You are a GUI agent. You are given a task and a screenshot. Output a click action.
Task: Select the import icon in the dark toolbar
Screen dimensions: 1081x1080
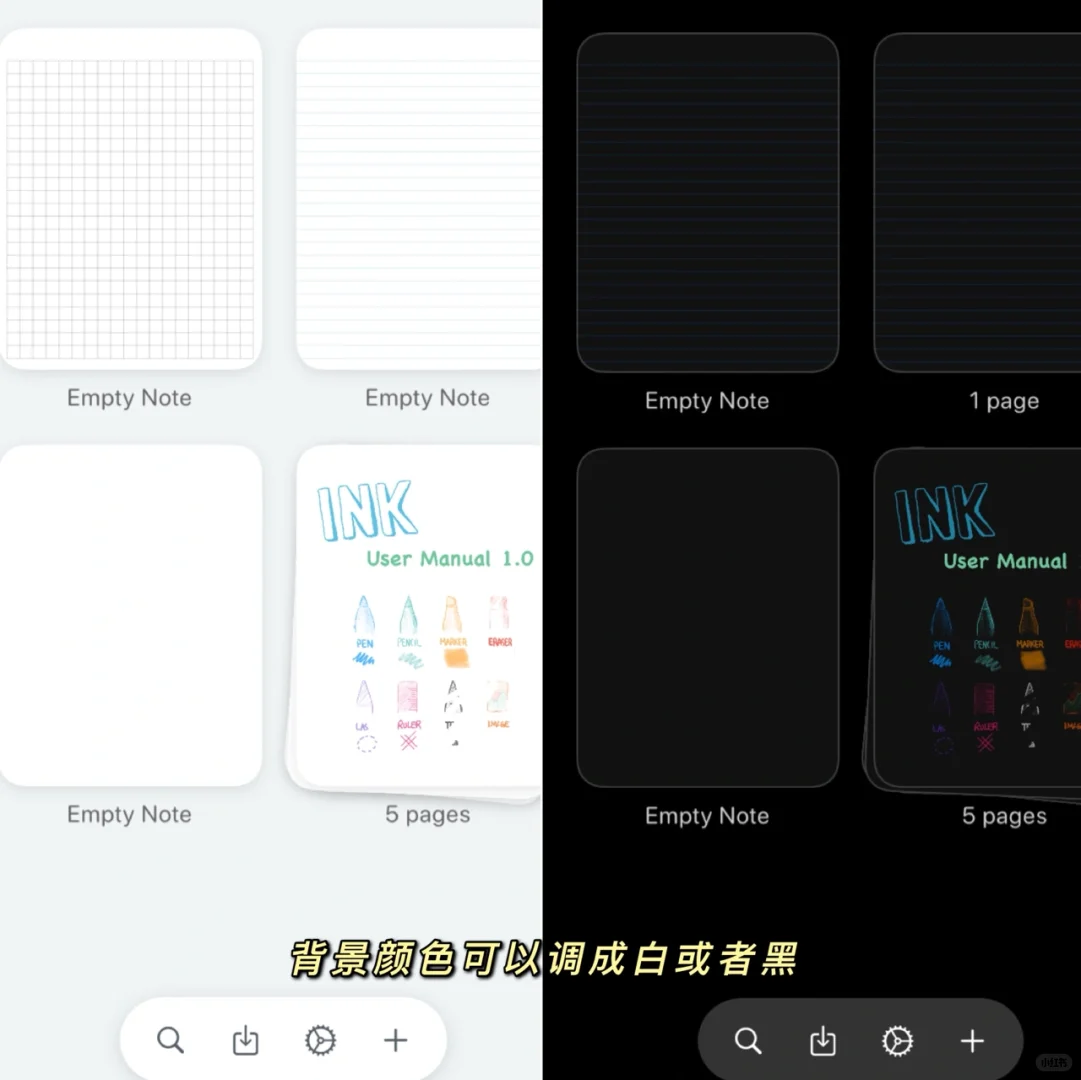click(822, 1041)
